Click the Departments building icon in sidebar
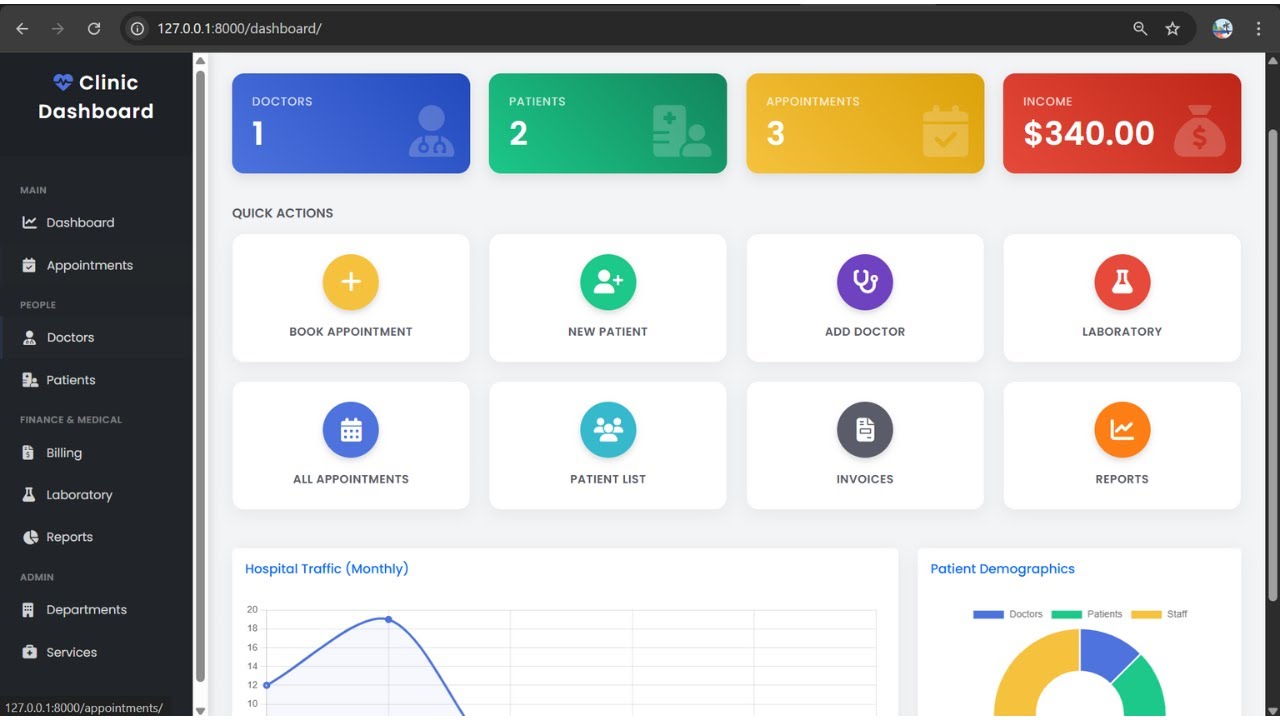Image resolution: width=1280 pixels, height=720 pixels. [x=28, y=609]
